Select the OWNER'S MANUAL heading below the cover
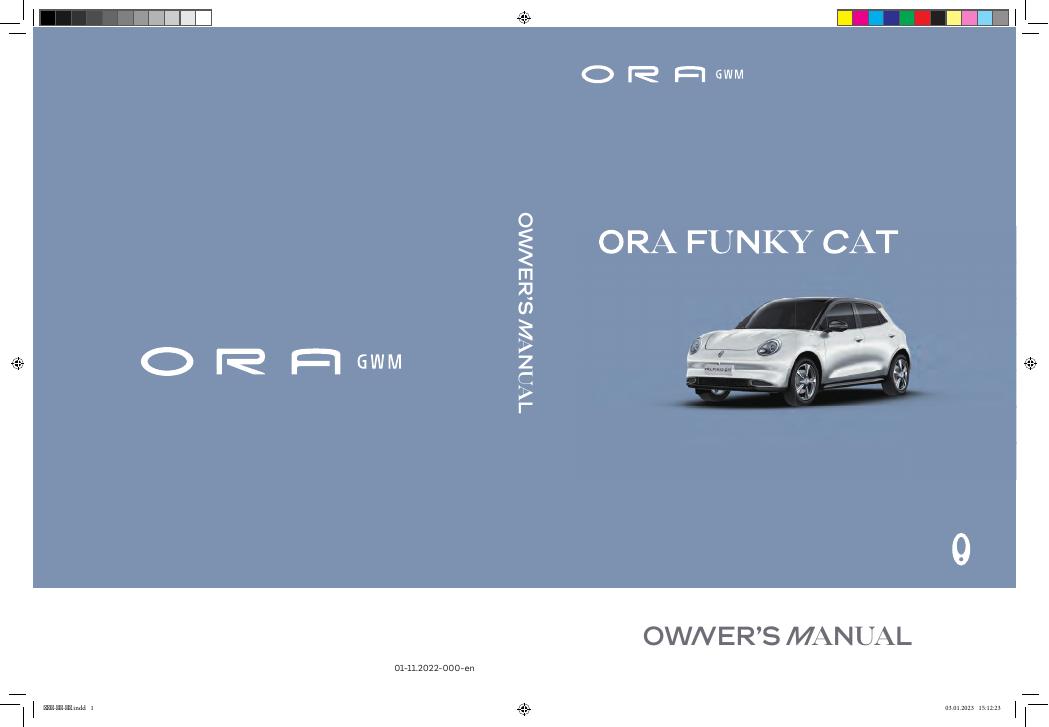Image resolution: width=1049 pixels, height=727 pixels. coord(776,634)
